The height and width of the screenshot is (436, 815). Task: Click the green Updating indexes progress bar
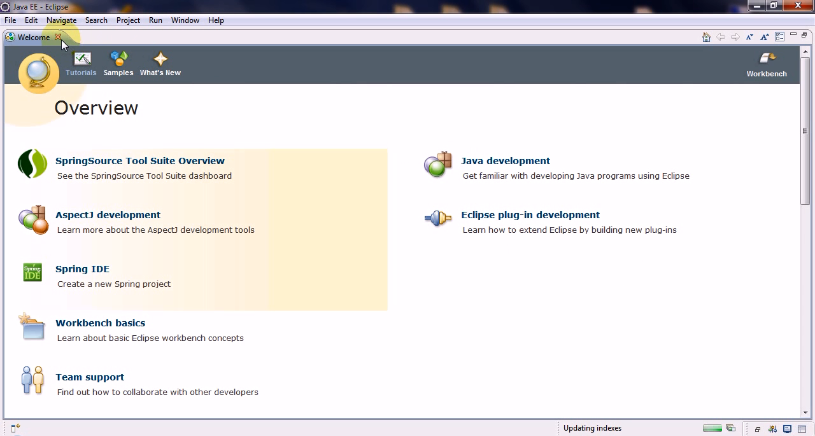pos(712,428)
